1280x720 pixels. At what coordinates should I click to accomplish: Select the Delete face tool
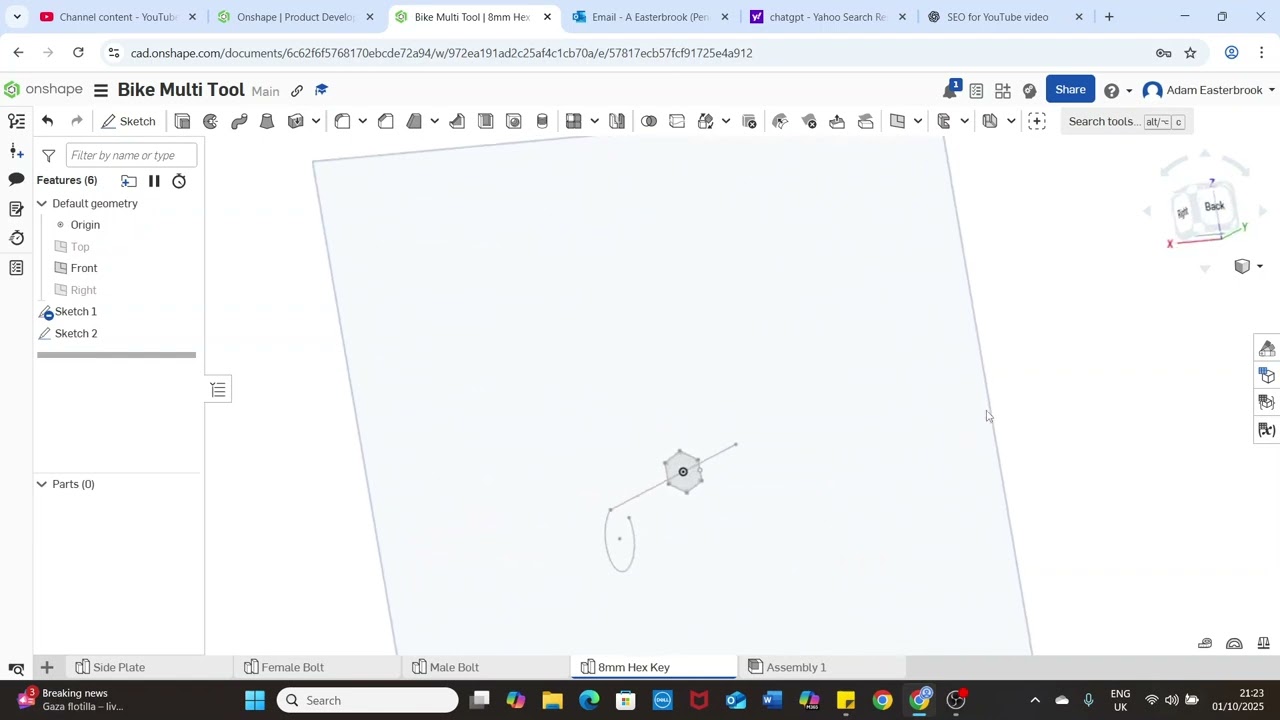pos(809,121)
